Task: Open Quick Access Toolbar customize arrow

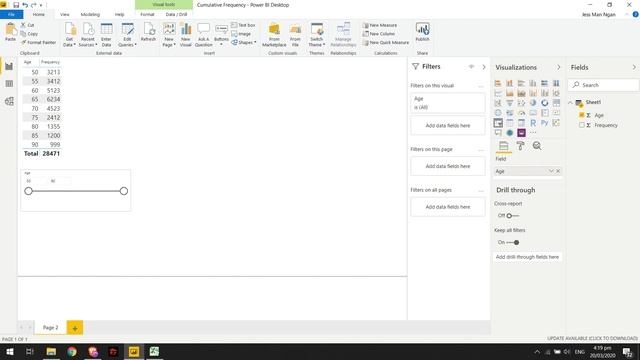Action: (x=41, y=5)
